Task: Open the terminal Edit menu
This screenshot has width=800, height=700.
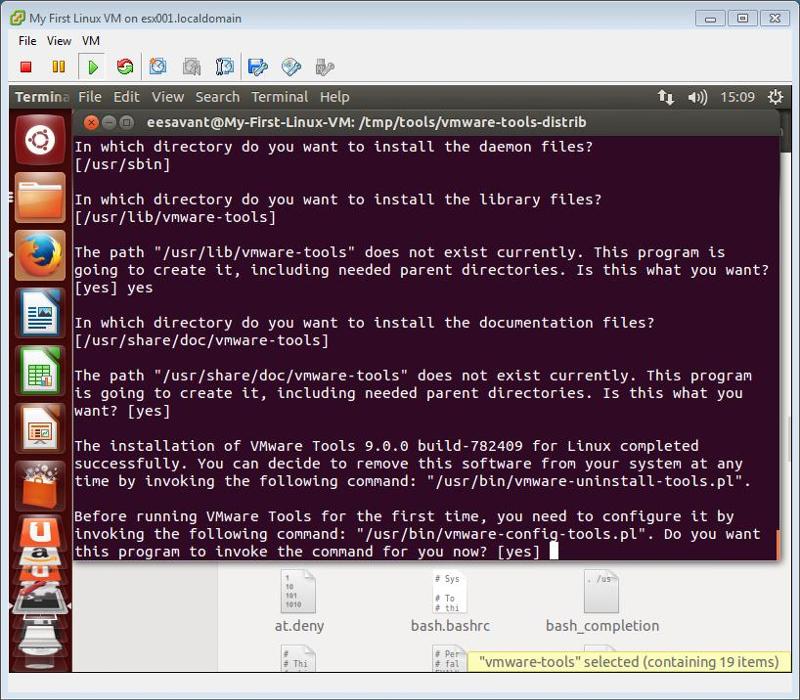Action: coord(126,97)
